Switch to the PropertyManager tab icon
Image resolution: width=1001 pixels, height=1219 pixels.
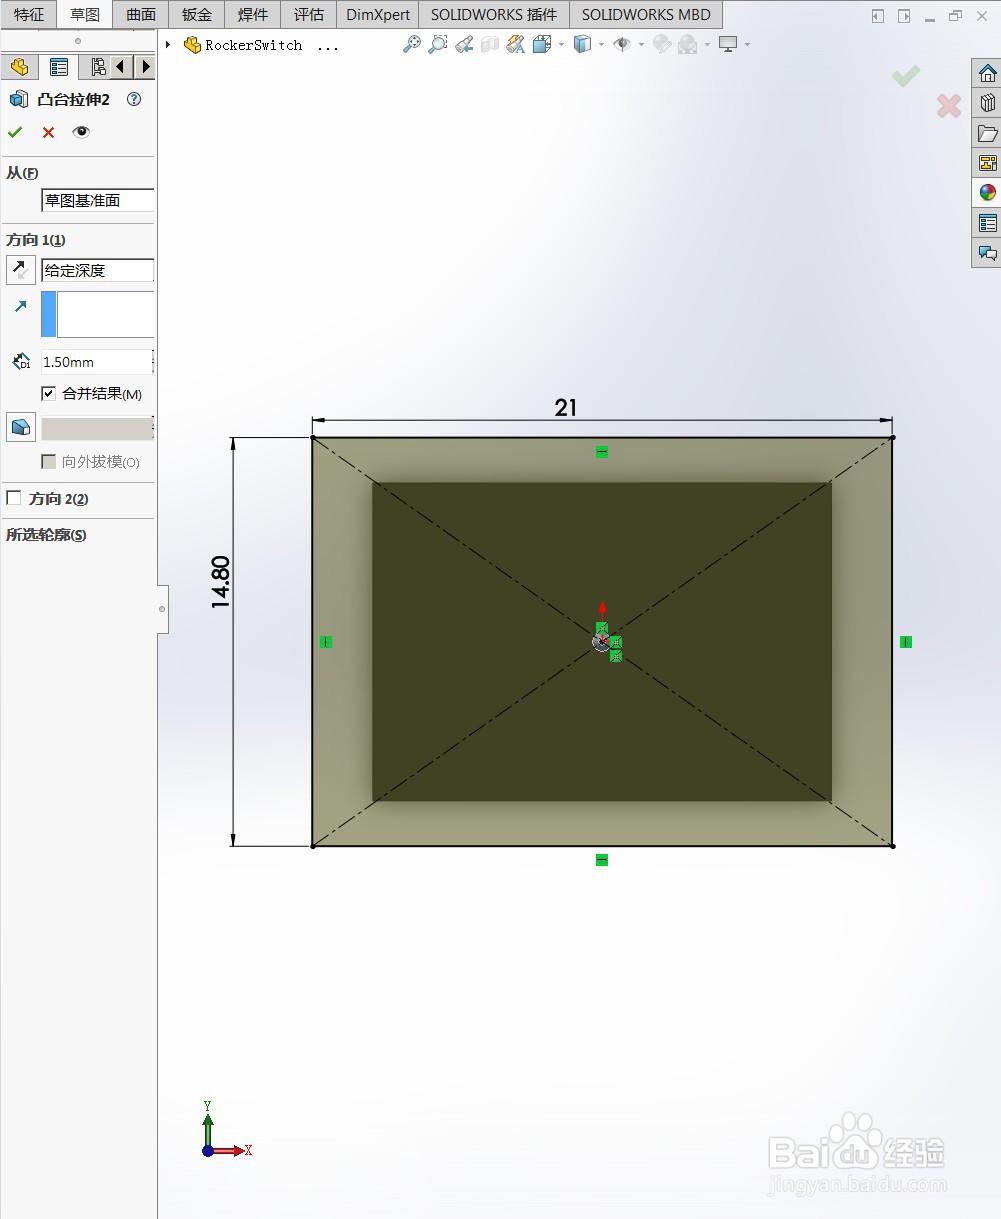tap(59, 67)
